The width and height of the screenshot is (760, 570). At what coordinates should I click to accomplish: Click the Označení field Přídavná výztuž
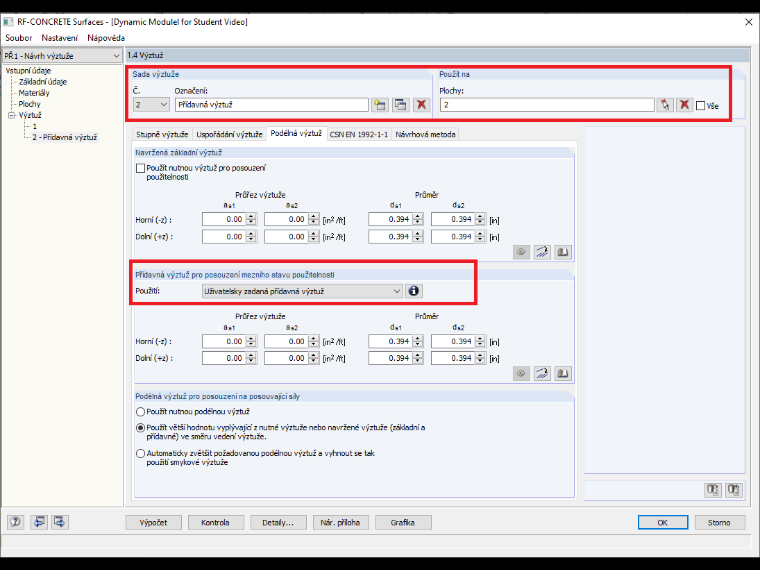pyautogui.click(x=271, y=105)
